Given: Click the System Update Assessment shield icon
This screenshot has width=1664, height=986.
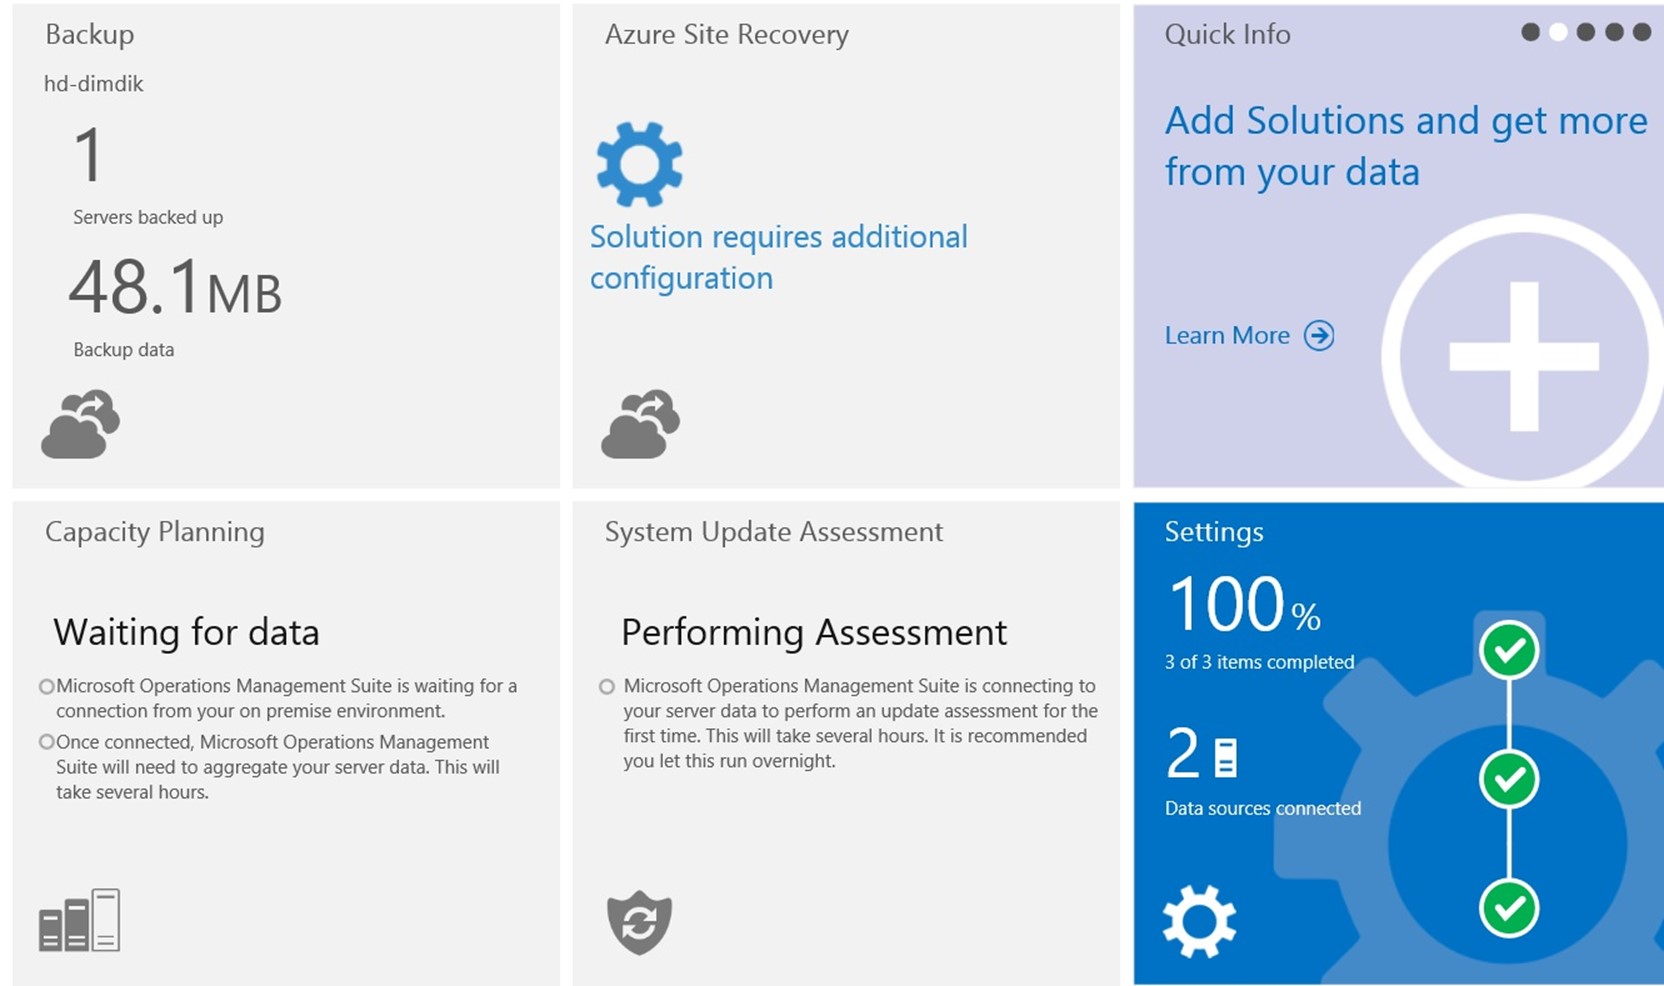Looking at the screenshot, I should [x=639, y=922].
